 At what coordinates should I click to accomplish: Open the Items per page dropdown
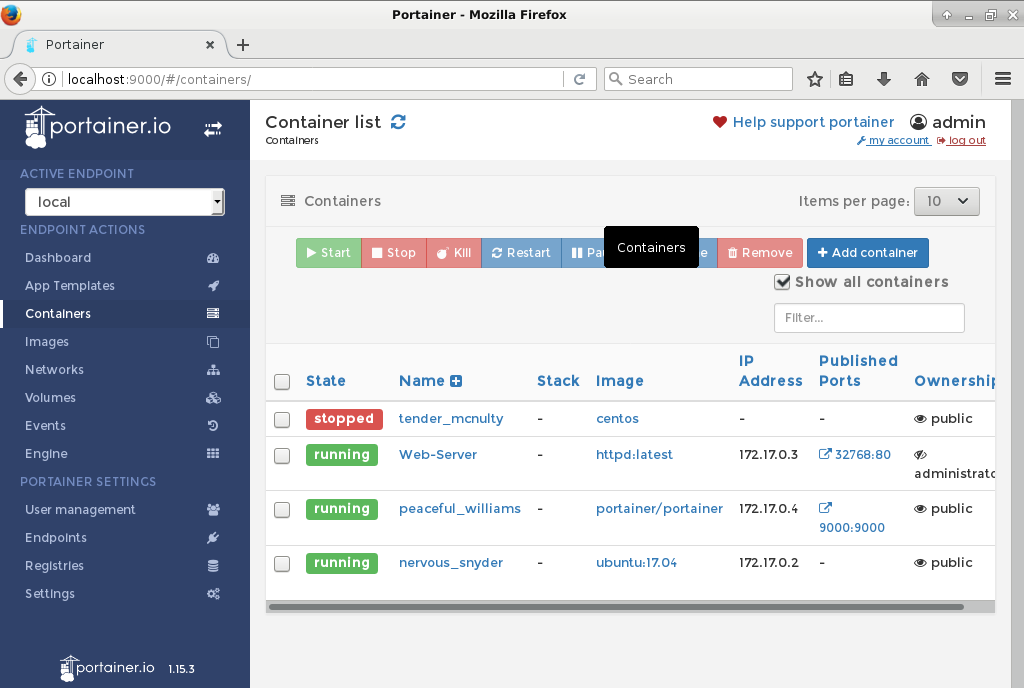[x=947, y=201]
